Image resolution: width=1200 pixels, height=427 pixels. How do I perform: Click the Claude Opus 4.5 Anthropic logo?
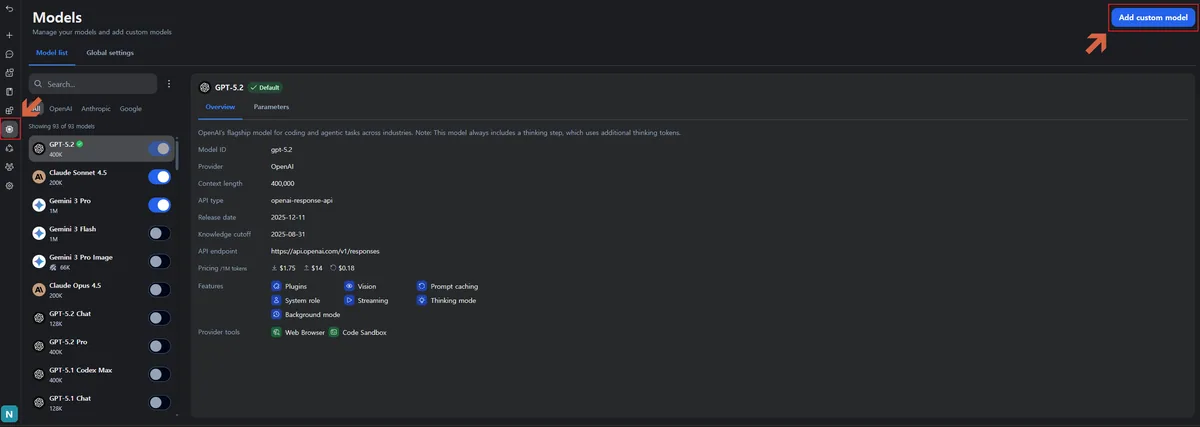click(x=39, y=290)
